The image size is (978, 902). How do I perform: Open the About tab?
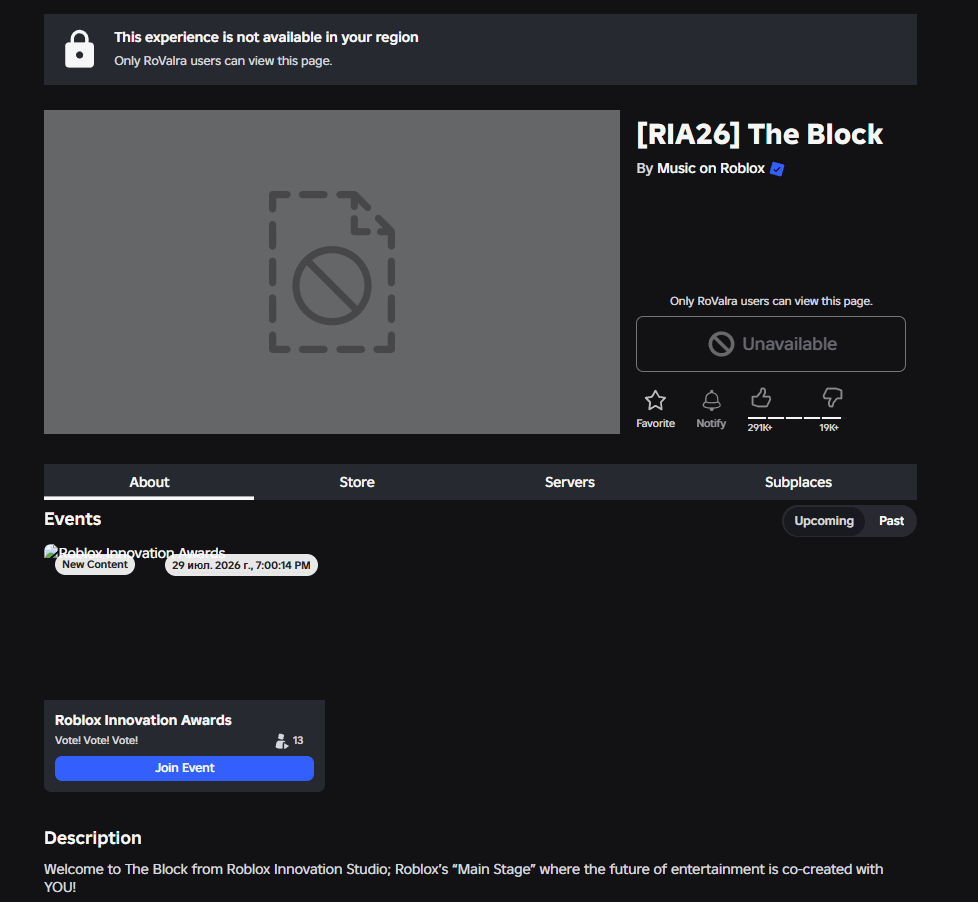(149, 482)
